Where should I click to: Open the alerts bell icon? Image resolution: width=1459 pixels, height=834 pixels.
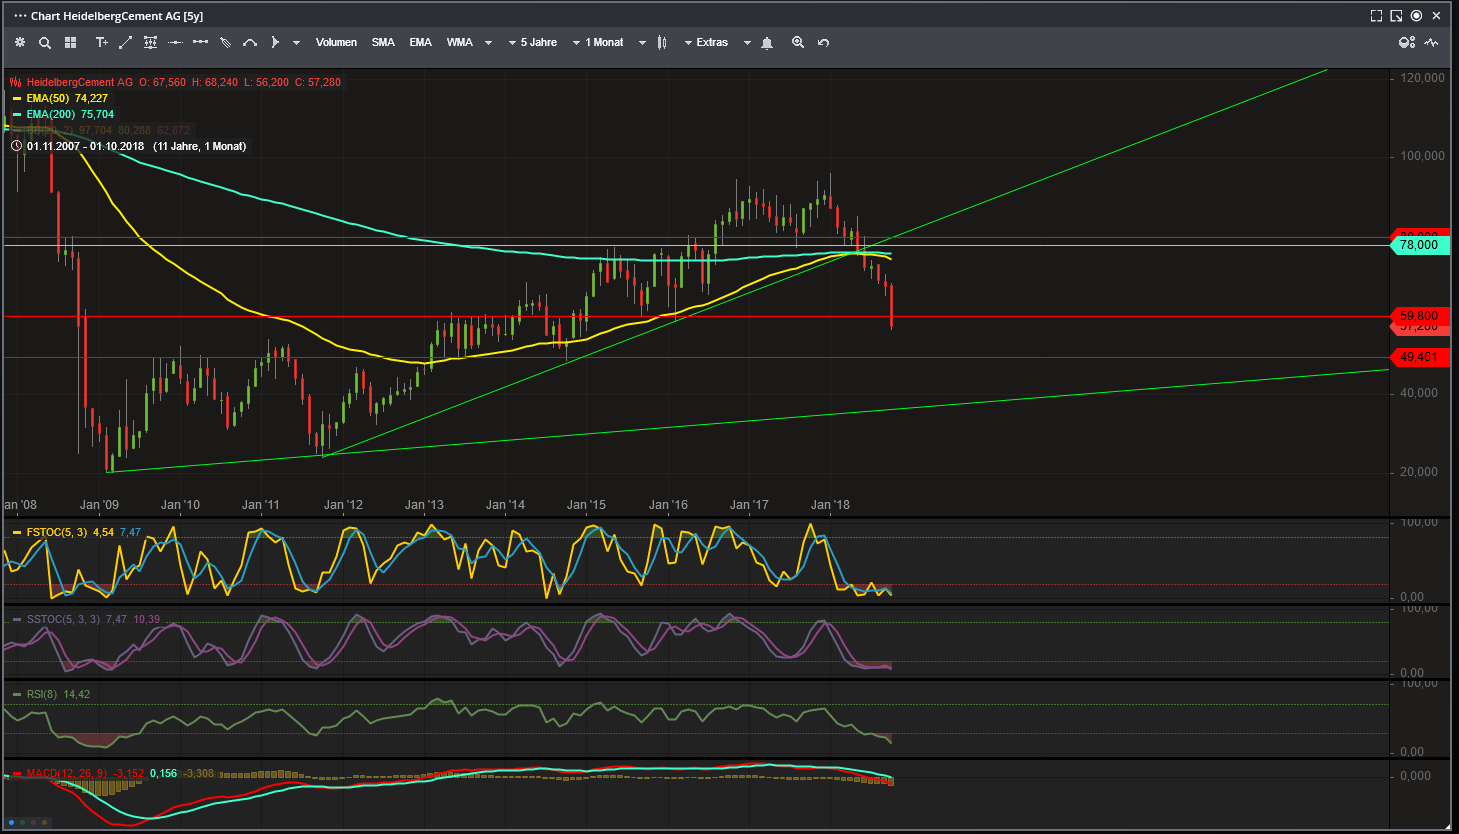766,42
